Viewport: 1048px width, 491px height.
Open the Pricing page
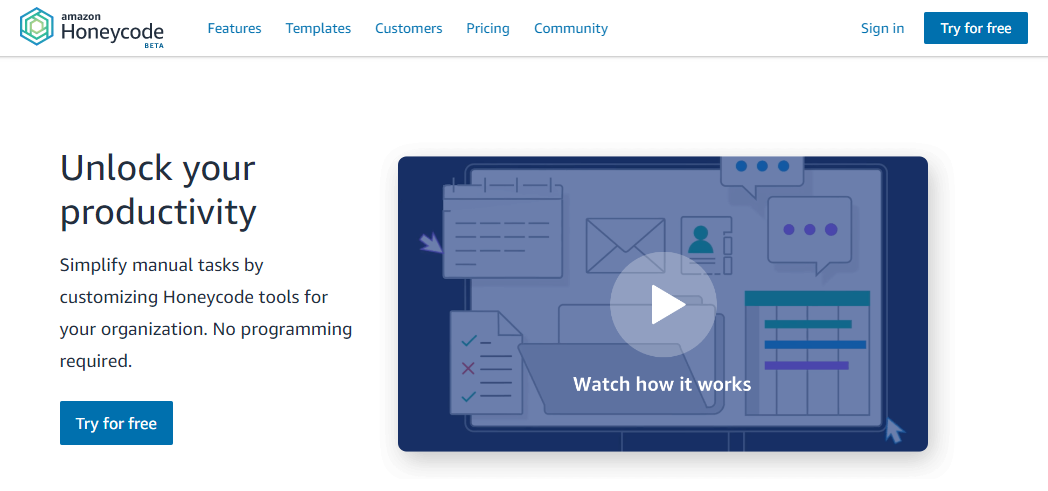pos(488,28)
